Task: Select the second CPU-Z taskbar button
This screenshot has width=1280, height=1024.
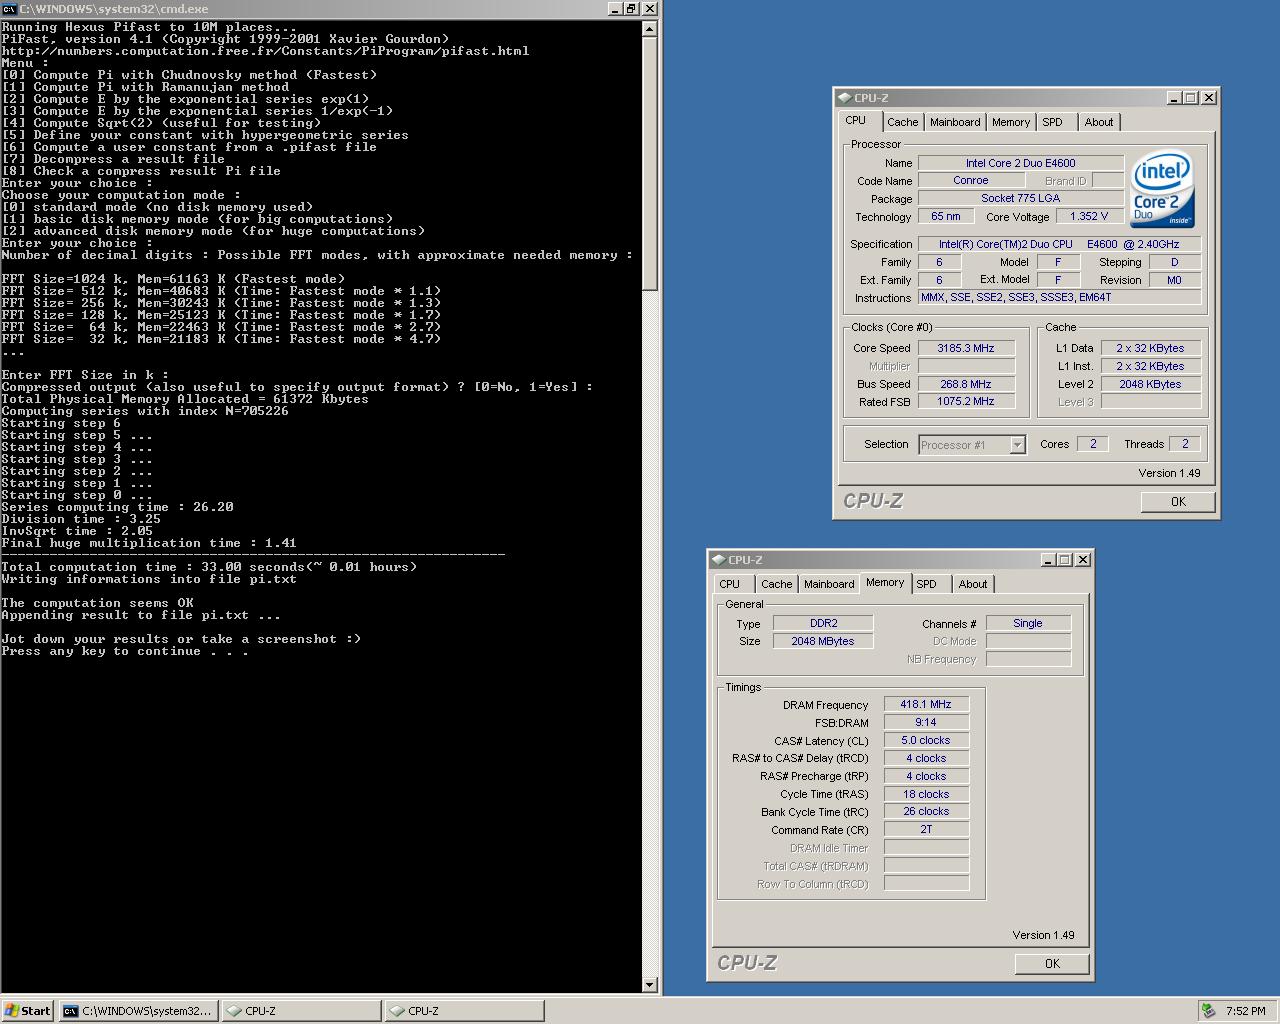Action: [464, 1011]
